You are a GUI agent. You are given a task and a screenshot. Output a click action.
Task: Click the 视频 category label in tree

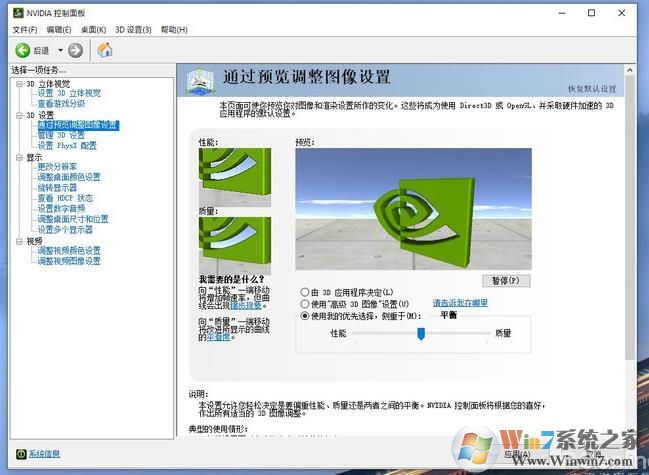34,241
